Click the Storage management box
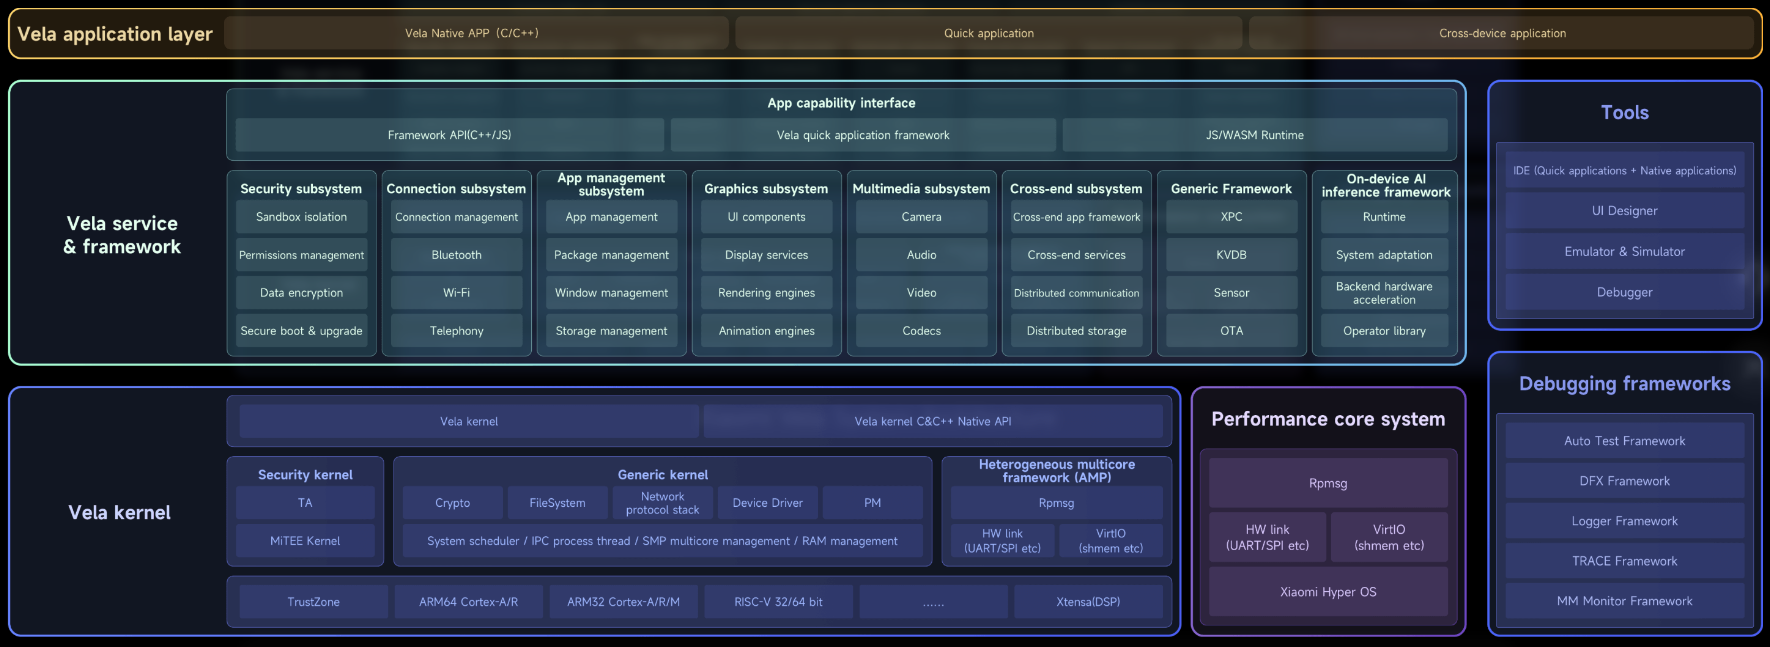1770x647 pixels. click(x=612, y=331)
